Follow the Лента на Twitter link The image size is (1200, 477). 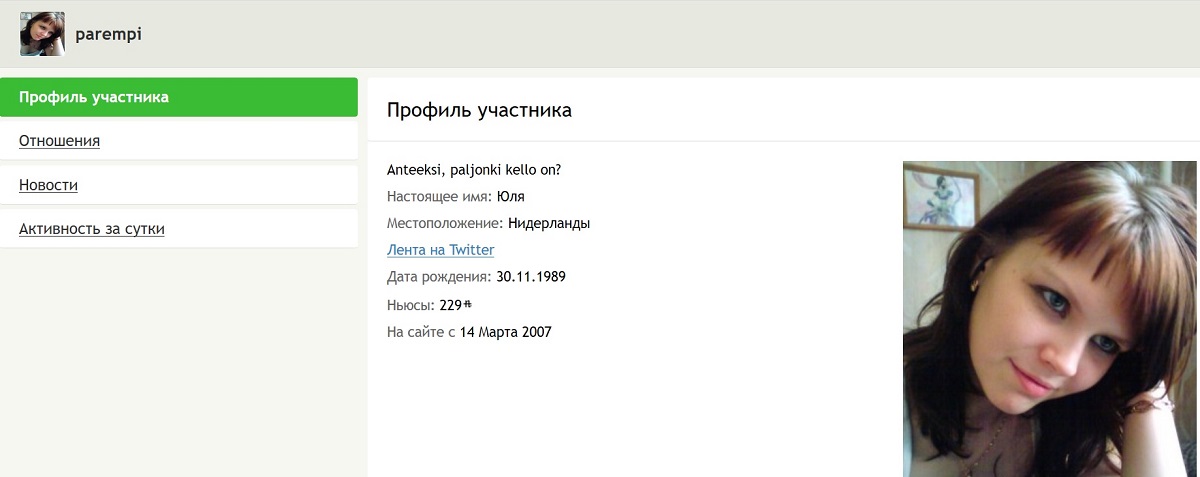click(x=440, y=250)
